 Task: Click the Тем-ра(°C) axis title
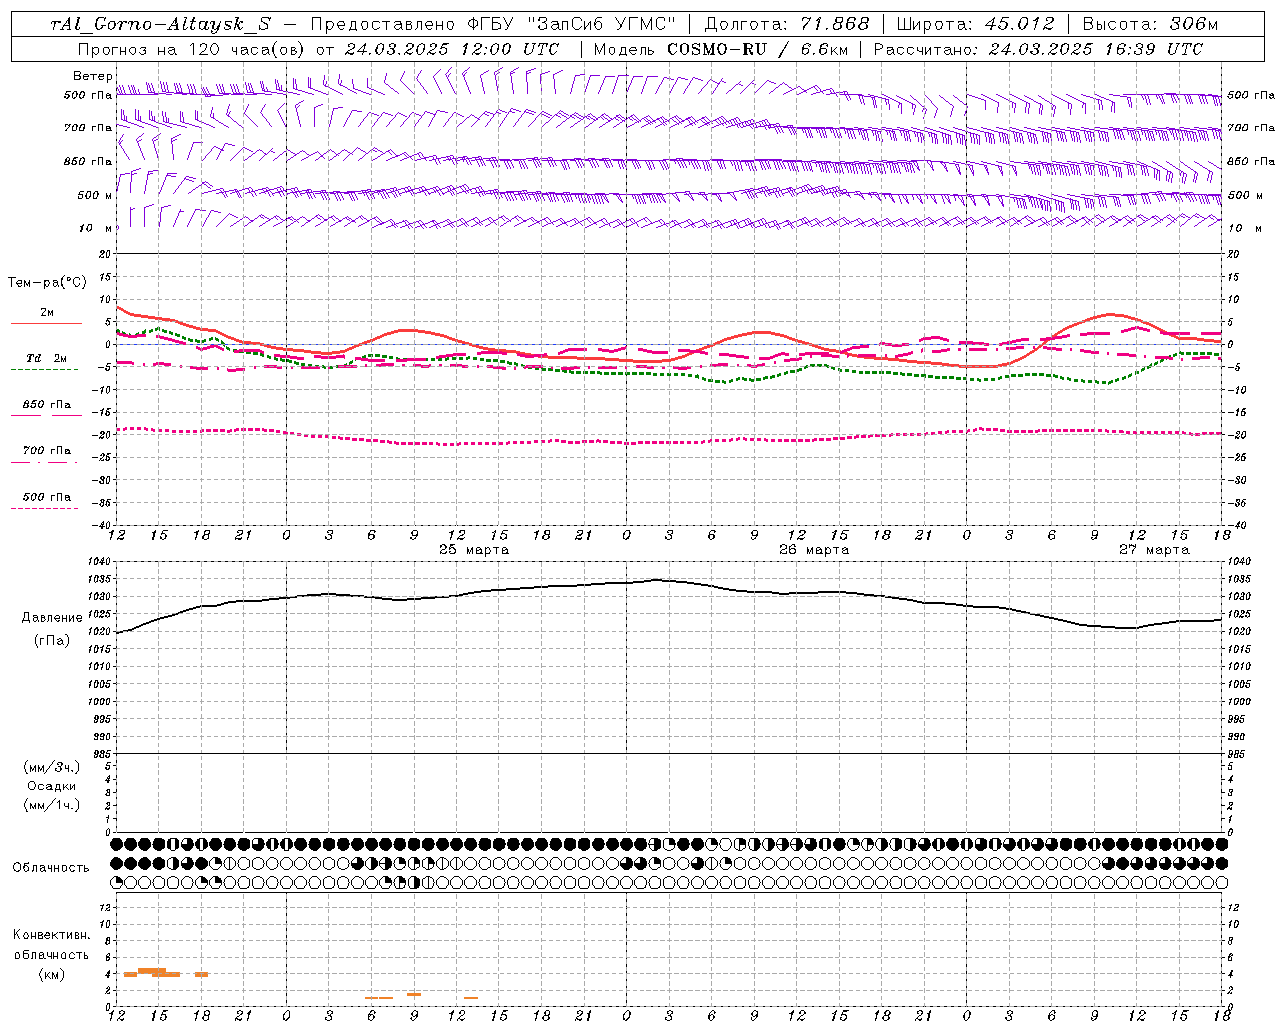tap(47, 283)
